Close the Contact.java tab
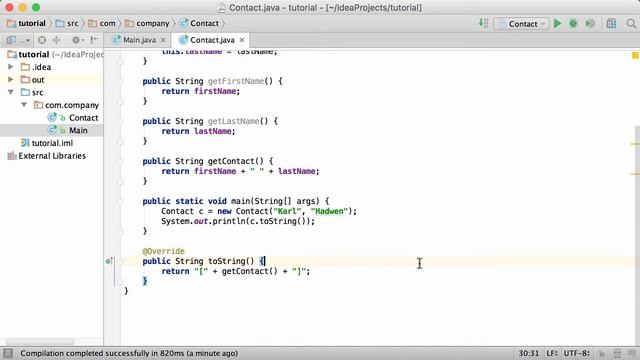The width and height of the screenshot is (640, 360). (x=242, y=40)
